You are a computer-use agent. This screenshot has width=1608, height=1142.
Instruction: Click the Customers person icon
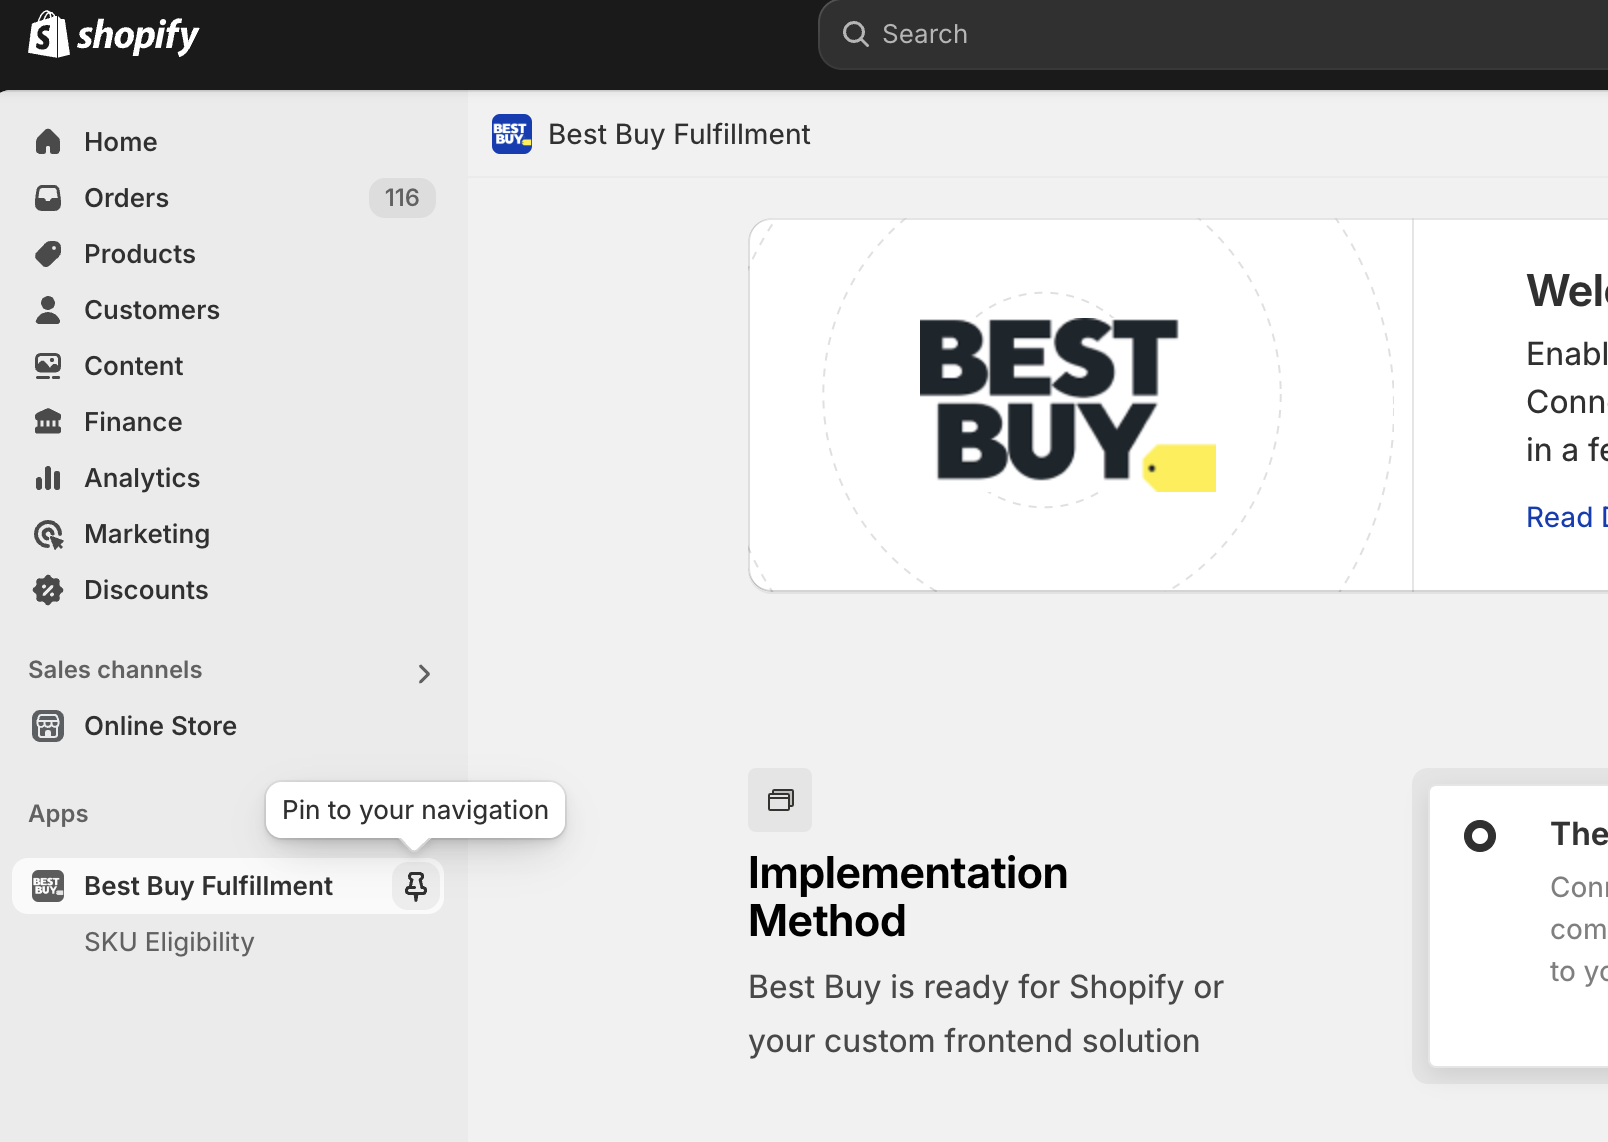[48, 310]
